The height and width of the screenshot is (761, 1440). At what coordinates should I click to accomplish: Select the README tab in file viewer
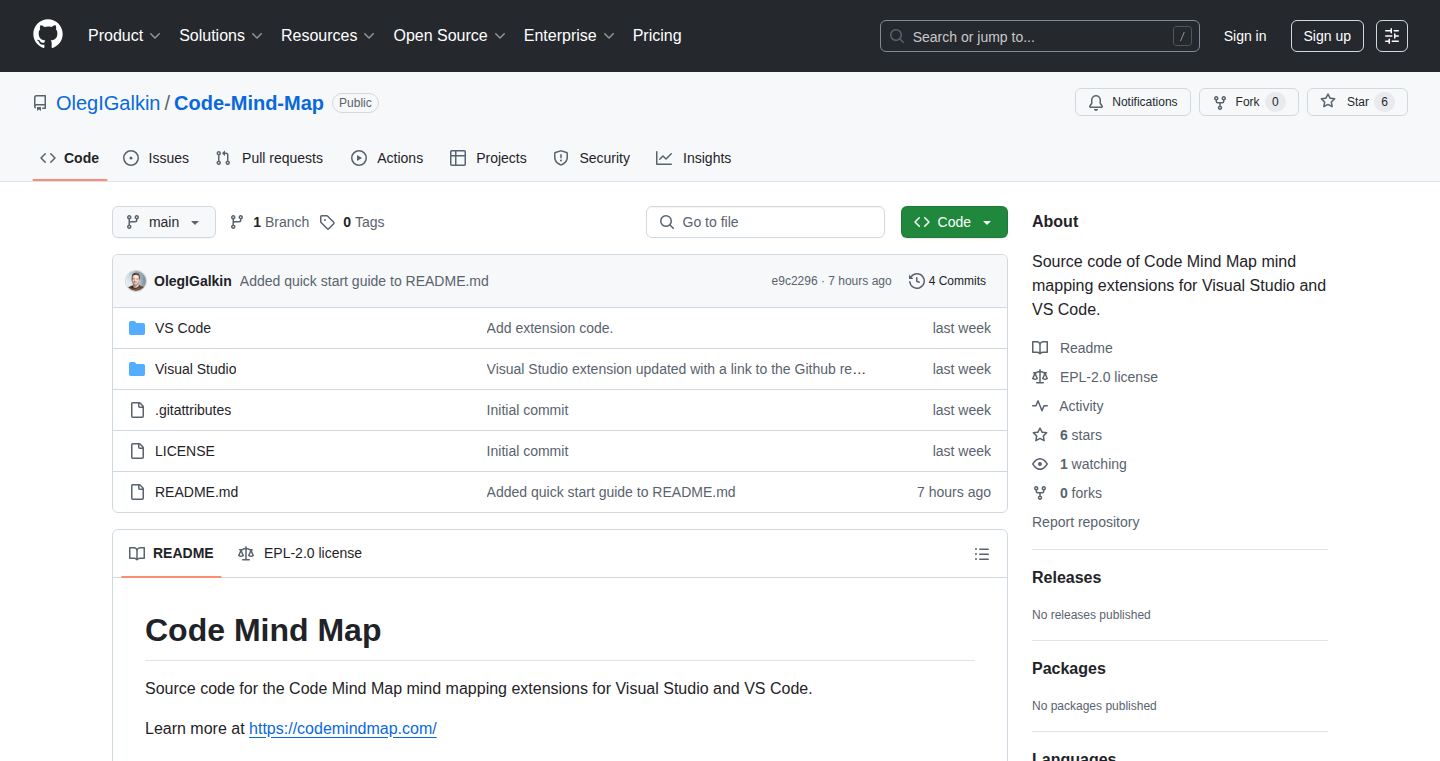pyautogui.click(x=171, y=553)
